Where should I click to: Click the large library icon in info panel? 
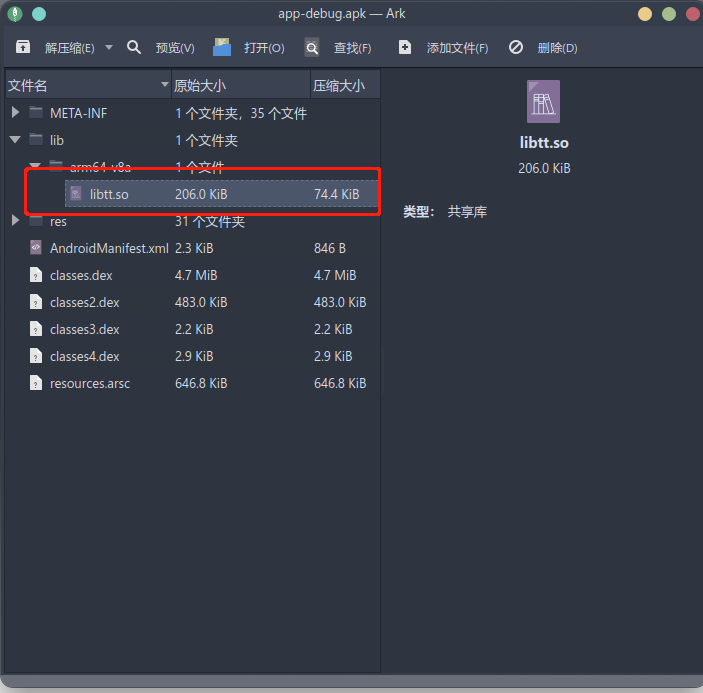coord(543,101)
